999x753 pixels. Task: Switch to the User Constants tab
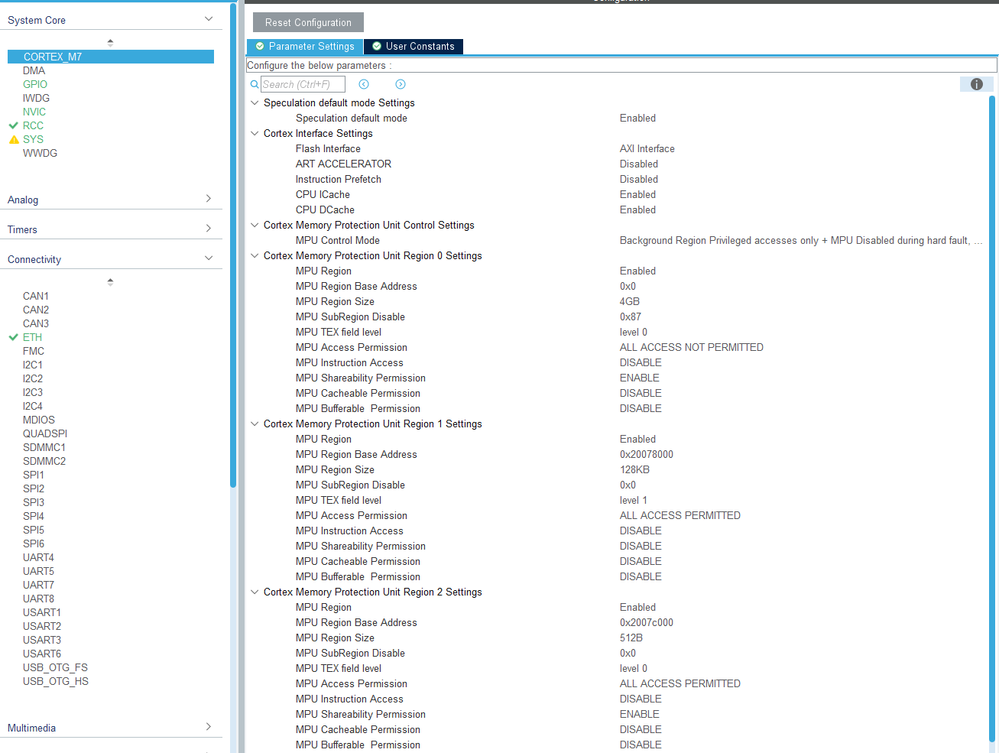[x=414, y=46]
